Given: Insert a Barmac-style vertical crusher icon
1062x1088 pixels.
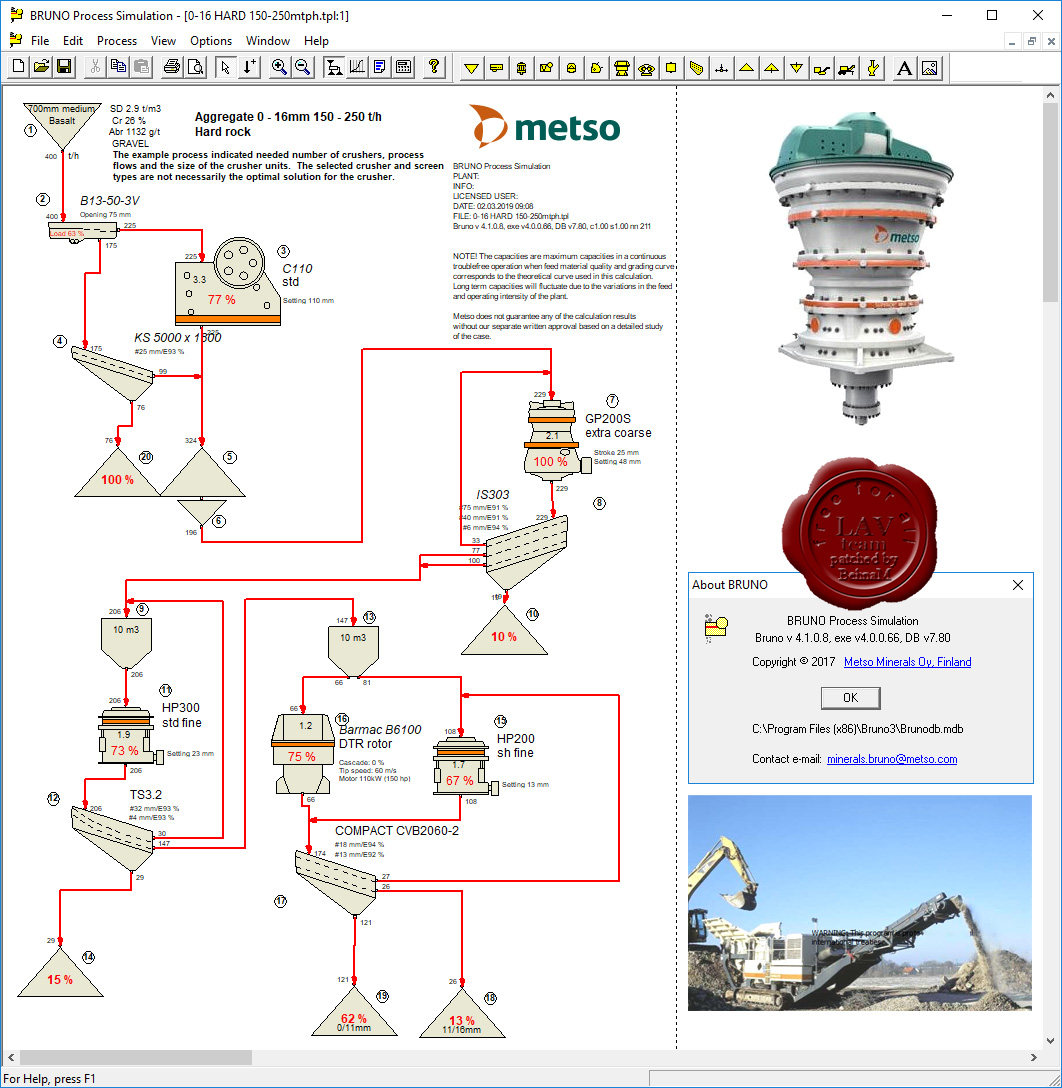Looking at the screenshot, I should pos(622,68).
